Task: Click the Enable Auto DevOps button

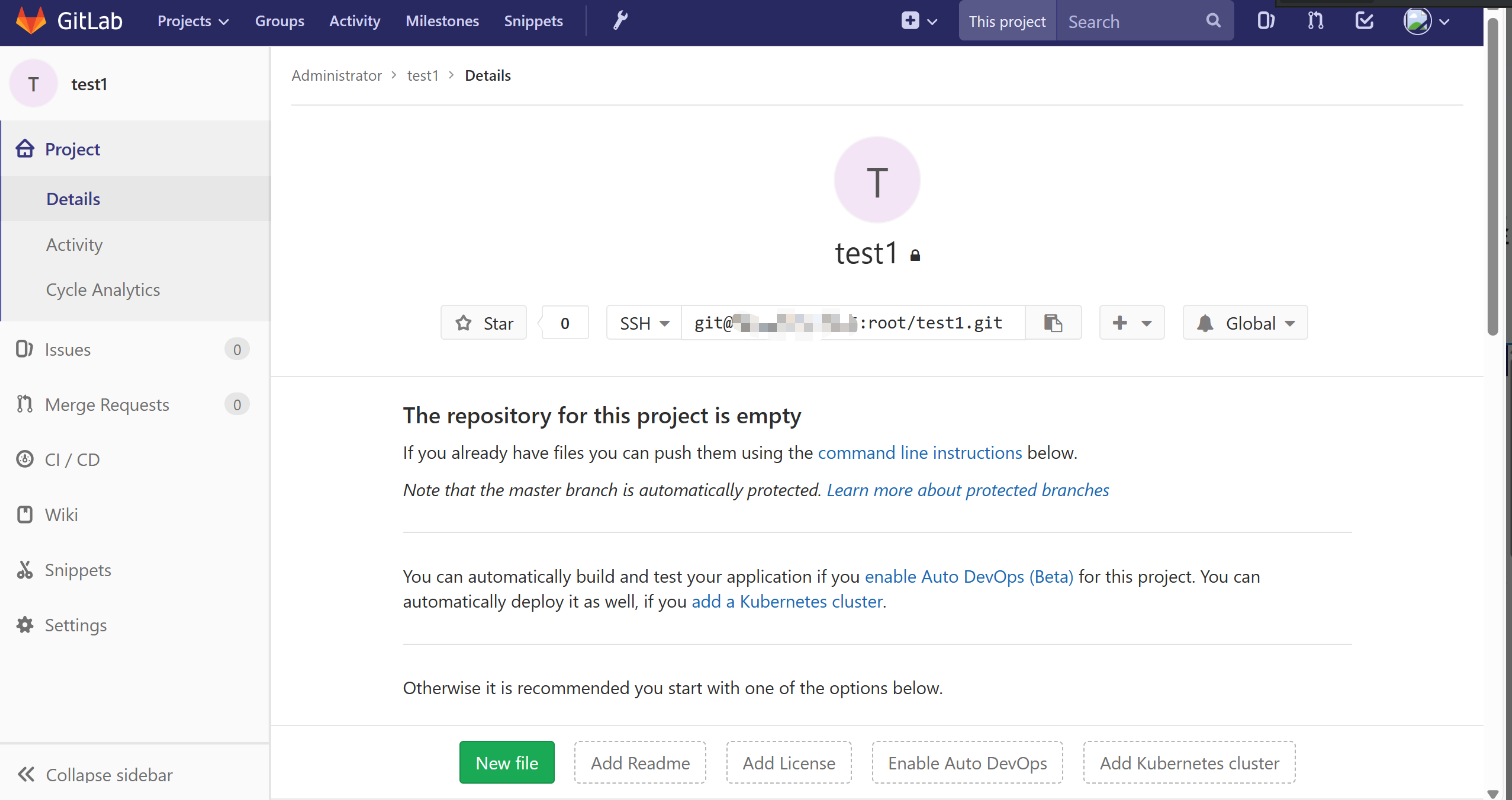Action: point(968,763)
